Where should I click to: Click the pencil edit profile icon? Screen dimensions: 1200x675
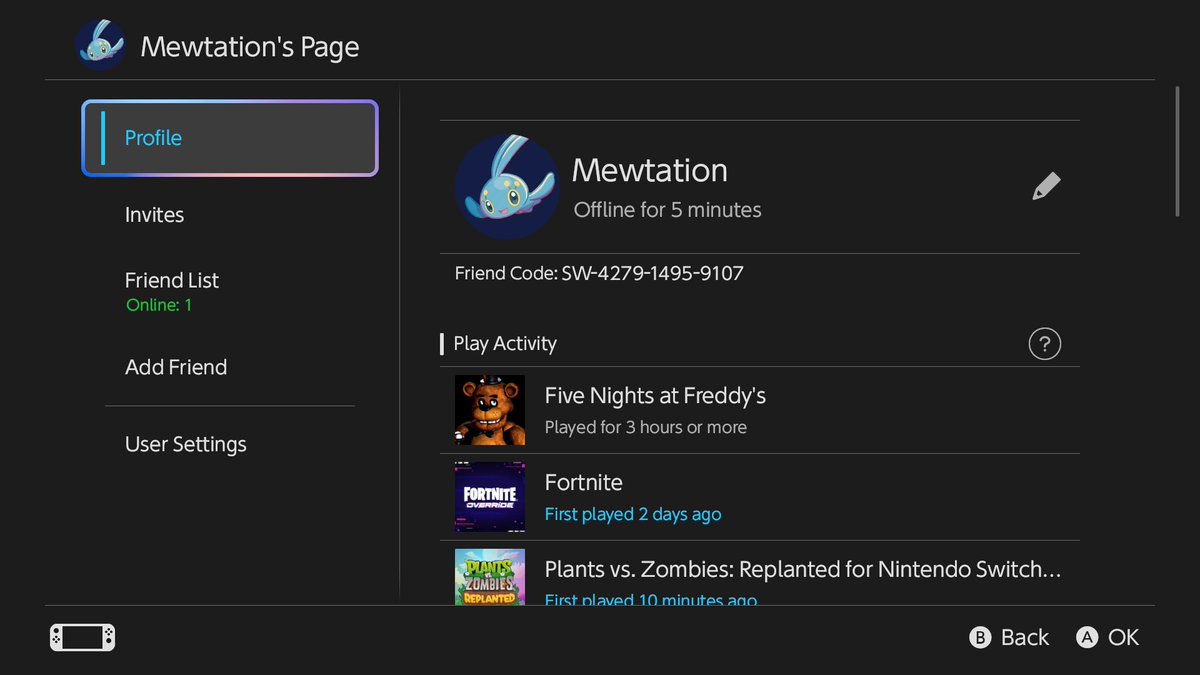(x=1046, y=186)
